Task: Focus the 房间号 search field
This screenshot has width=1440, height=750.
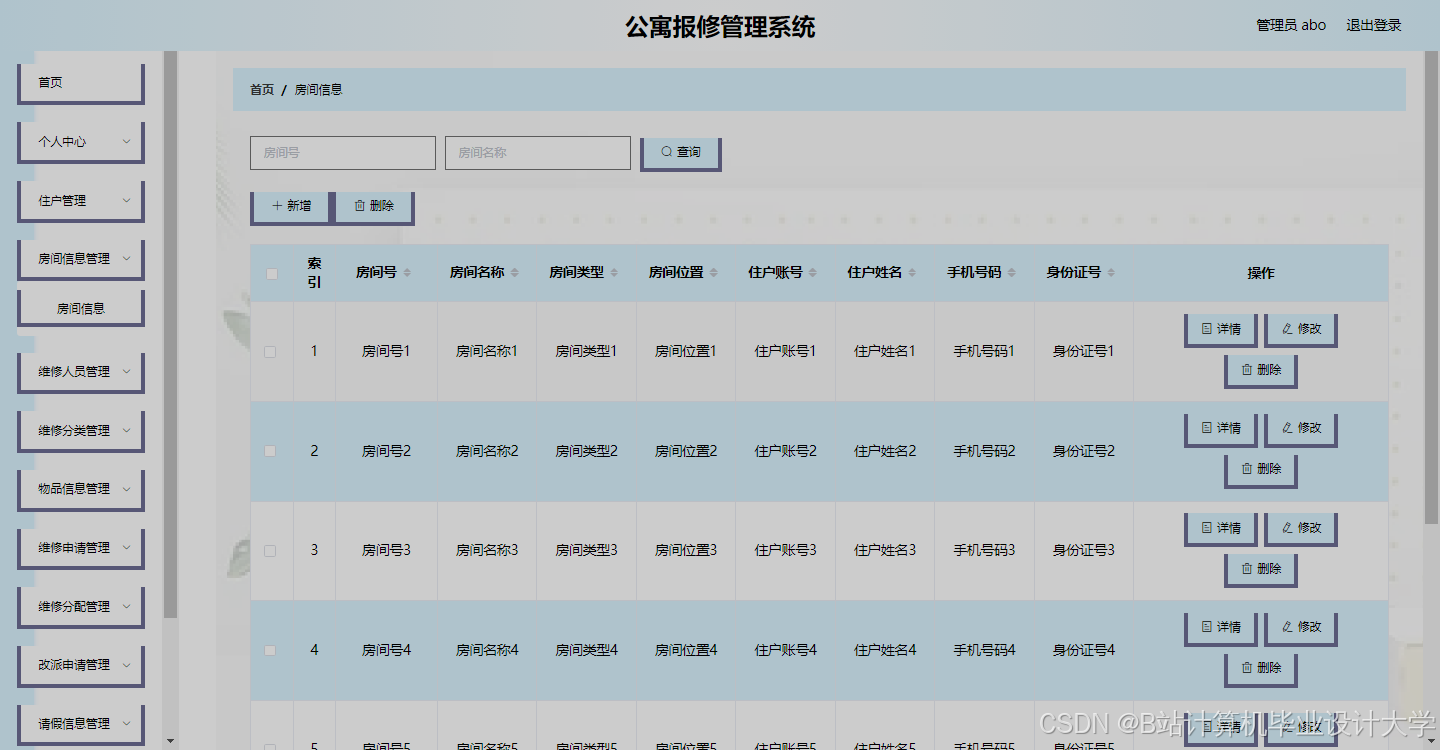Action: pyautogui.click(x=343, y=153)
